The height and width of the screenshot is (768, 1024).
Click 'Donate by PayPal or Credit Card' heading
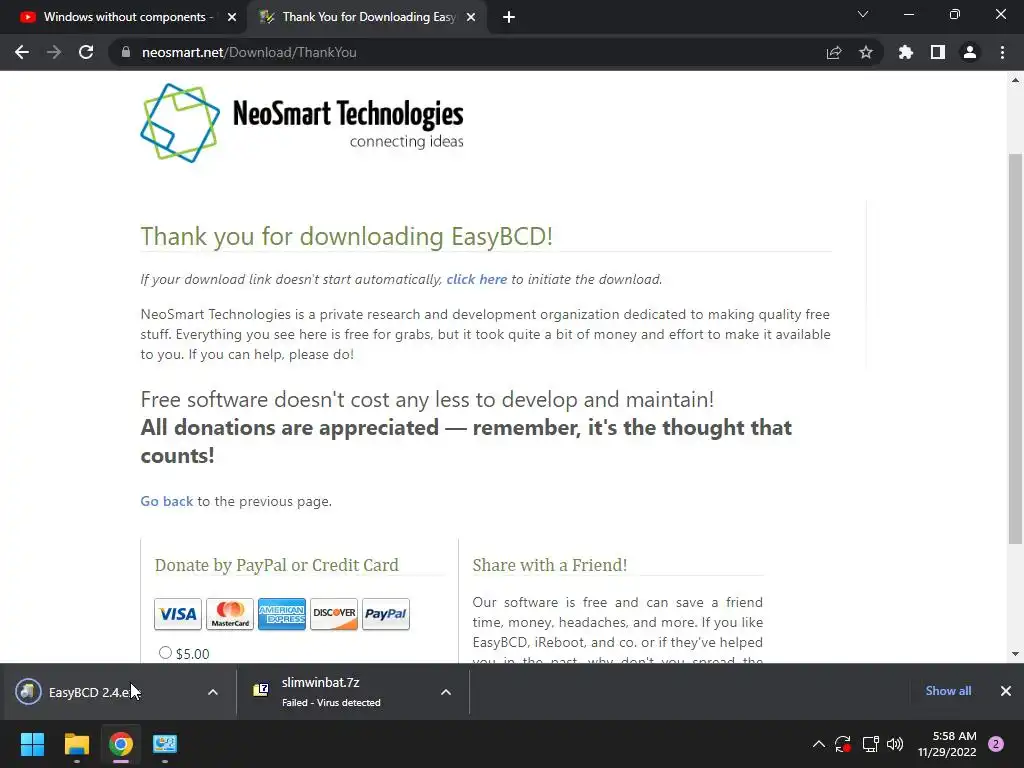tap(276, 565)
